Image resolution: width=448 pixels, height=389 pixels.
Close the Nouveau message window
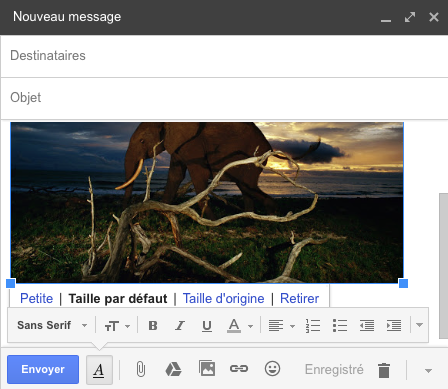434,17
